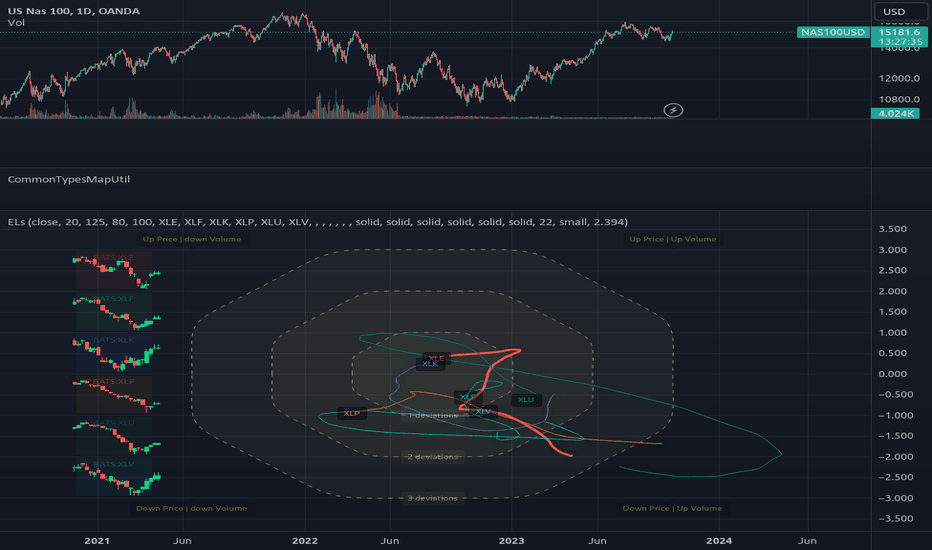Click the NAS100USD price label

[x=833, y=32]
